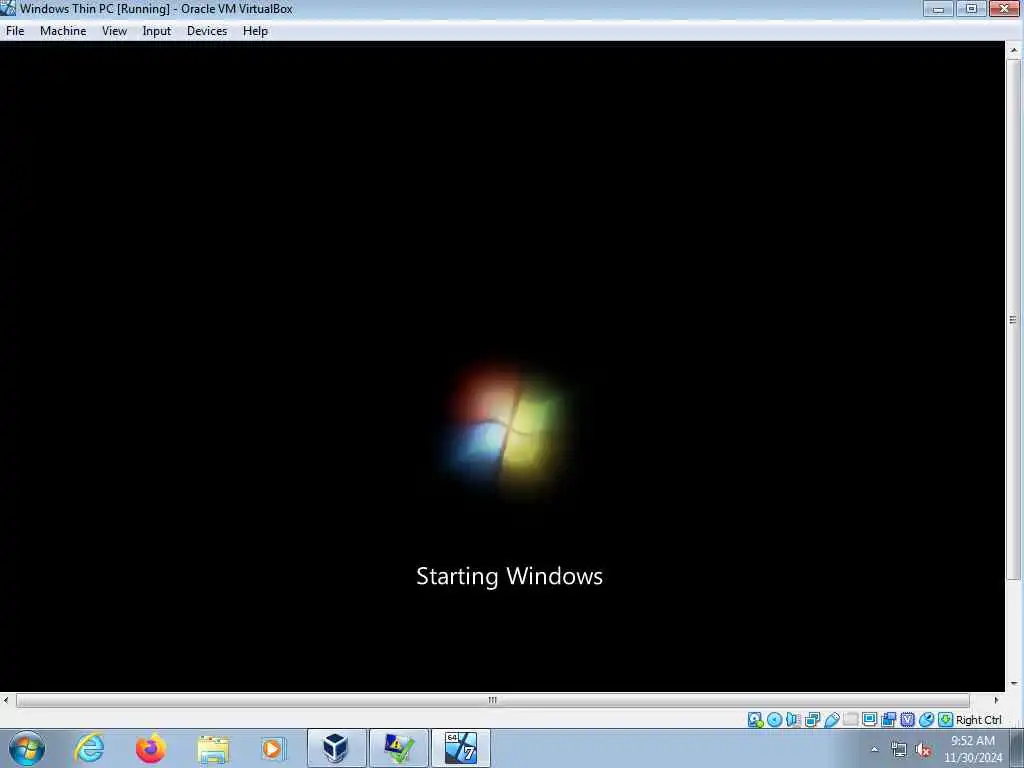
Task: Click the USB devices indicator icon
Action: pos(831,720)
